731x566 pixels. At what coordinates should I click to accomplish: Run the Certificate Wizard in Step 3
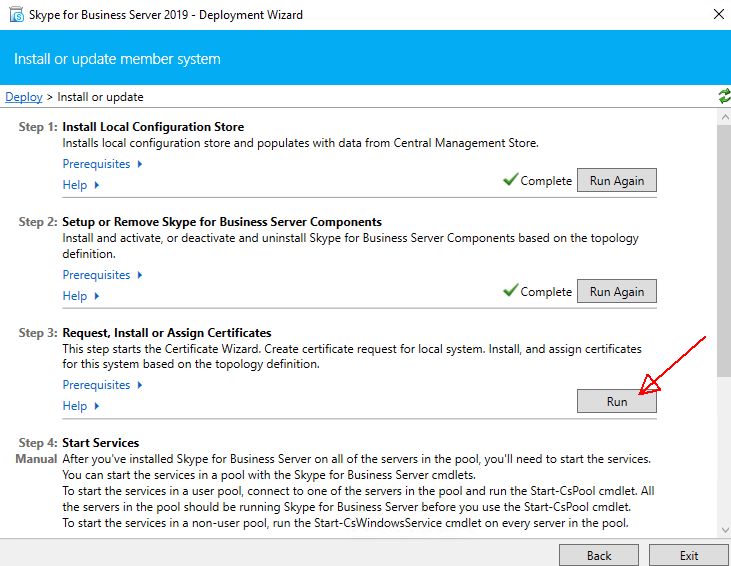coord(617,401)
